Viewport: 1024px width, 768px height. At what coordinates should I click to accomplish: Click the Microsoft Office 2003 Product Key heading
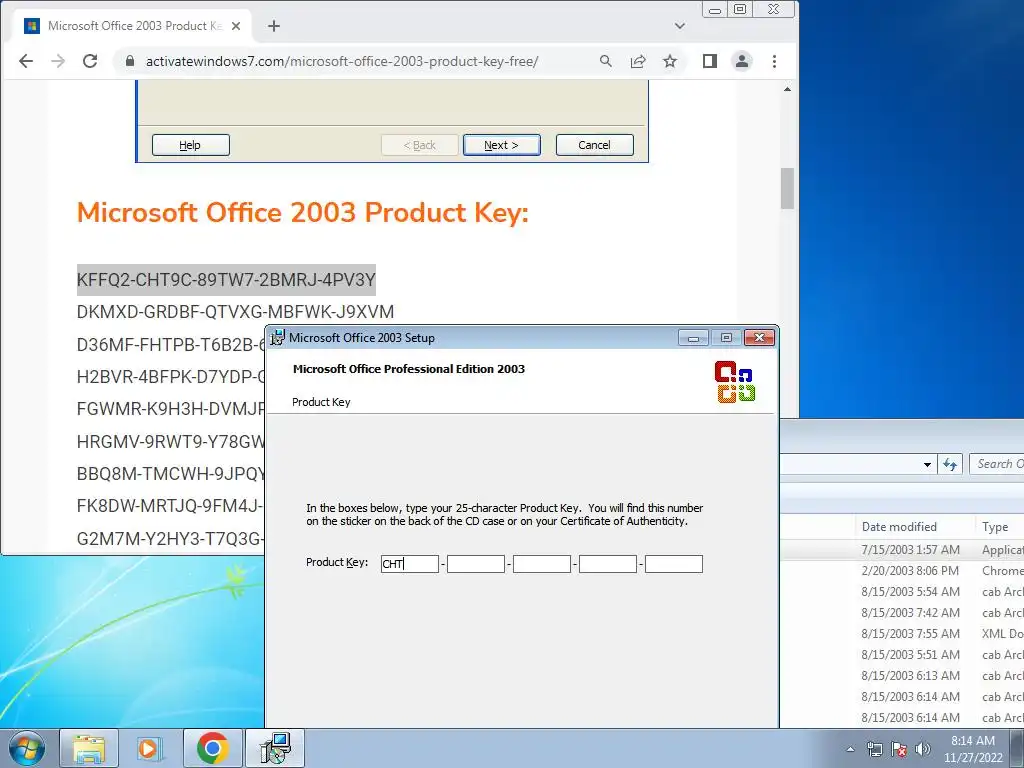coord(302,213)
